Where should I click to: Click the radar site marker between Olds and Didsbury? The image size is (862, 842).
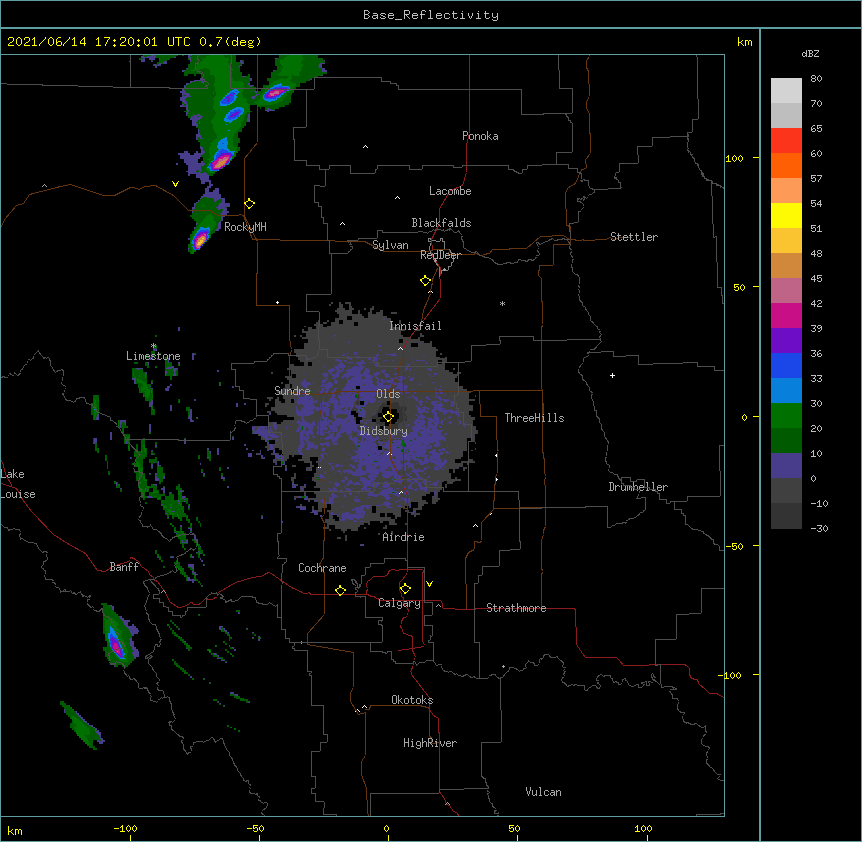click(388, 417)
